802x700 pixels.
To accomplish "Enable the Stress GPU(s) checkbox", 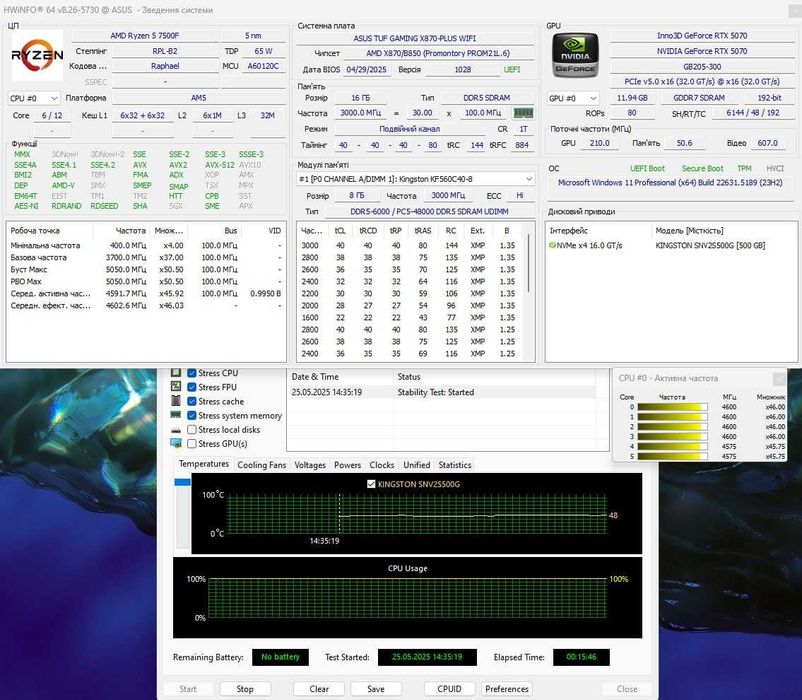I will coord(192,444).
